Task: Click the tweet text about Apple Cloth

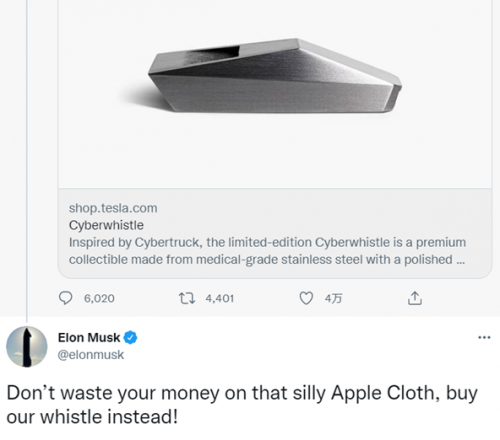Action: (x=242, y=405)
